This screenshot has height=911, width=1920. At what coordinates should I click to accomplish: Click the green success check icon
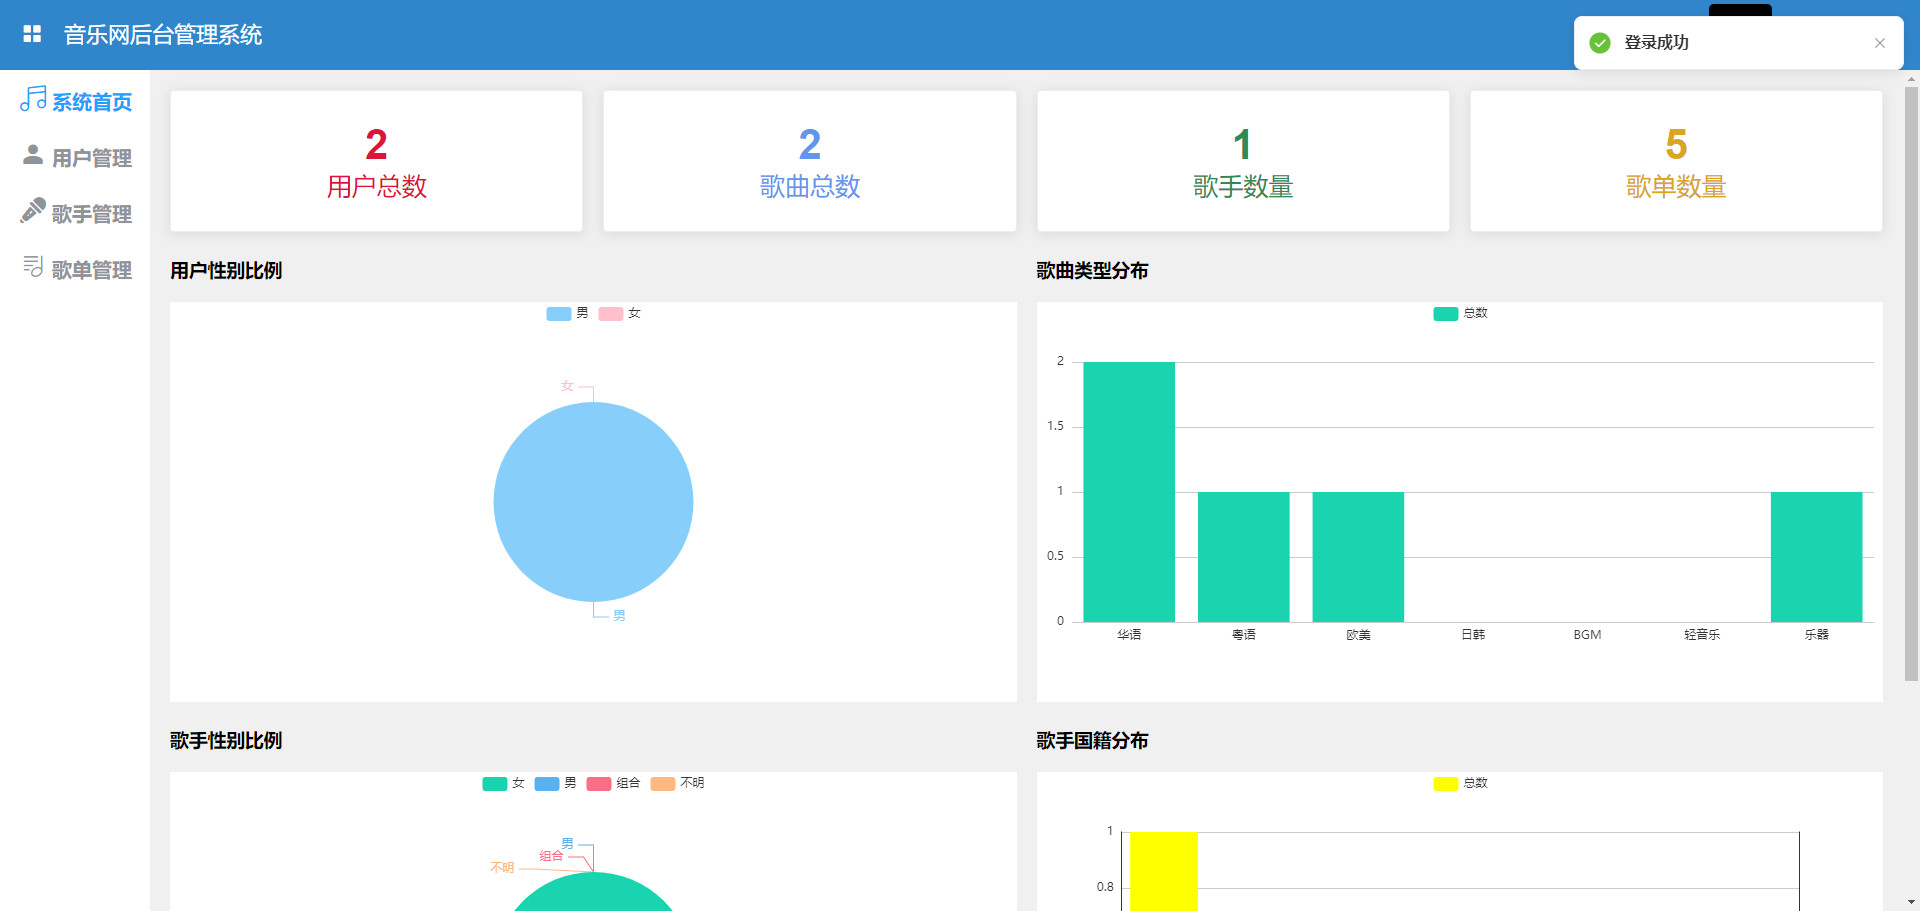point(1600,43)
